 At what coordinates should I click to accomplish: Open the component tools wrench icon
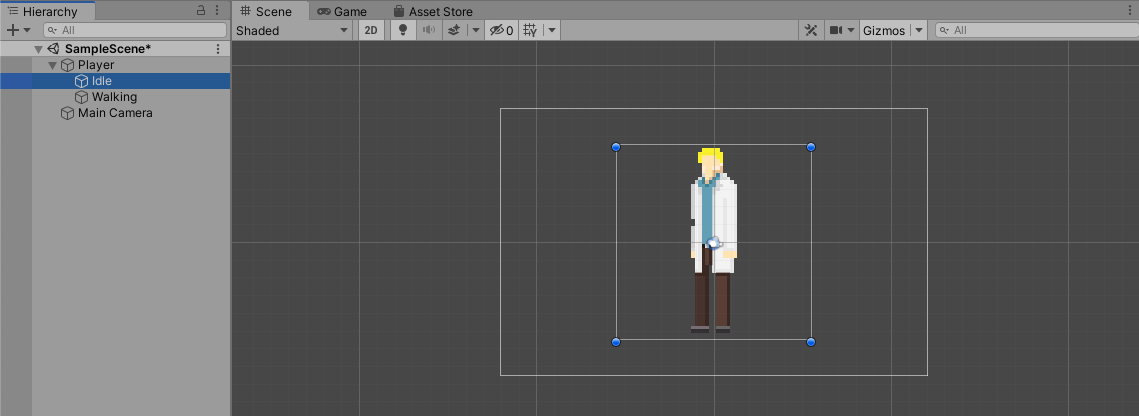pyautogui.click(x=811, y=30)
